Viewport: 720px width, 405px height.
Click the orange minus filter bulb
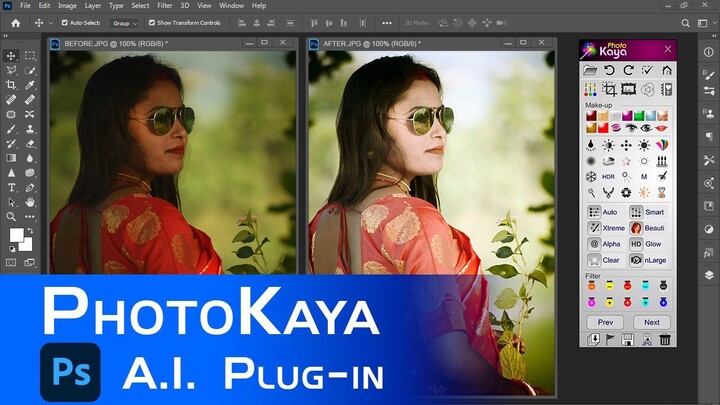[x=591, y=286]
